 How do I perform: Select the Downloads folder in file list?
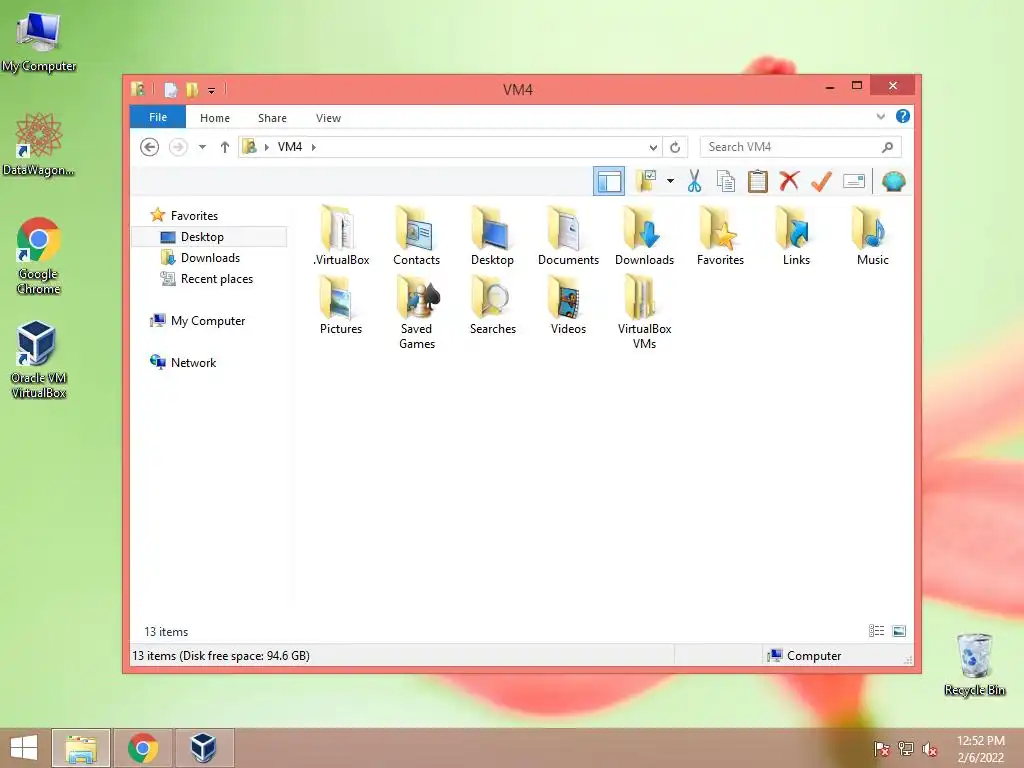click(645, 236)
